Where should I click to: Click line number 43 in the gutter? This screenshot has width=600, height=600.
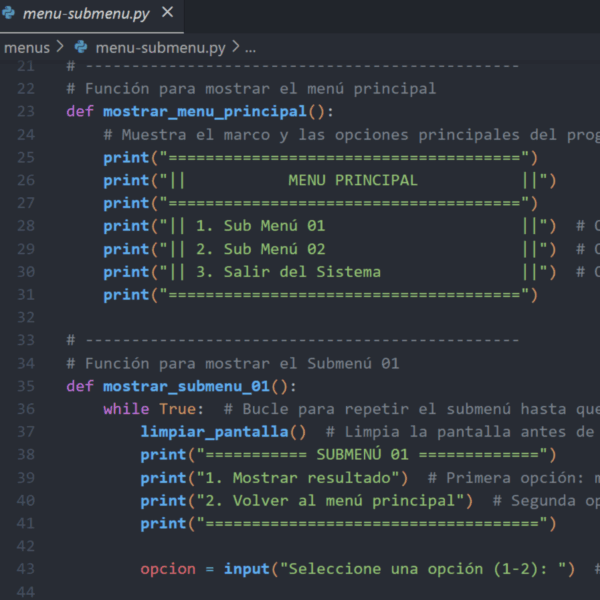tap(26, 569)
